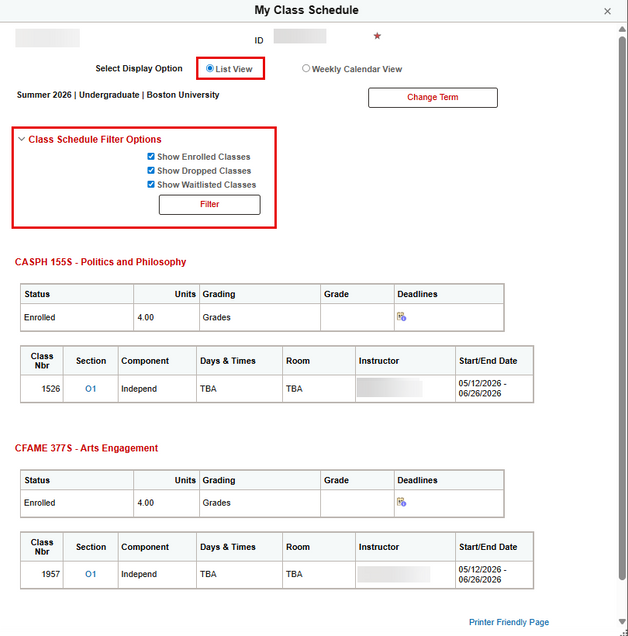Click Enrolled status for Arts Engagement
This screenshot has height=636, width=628.
point(77,503)
